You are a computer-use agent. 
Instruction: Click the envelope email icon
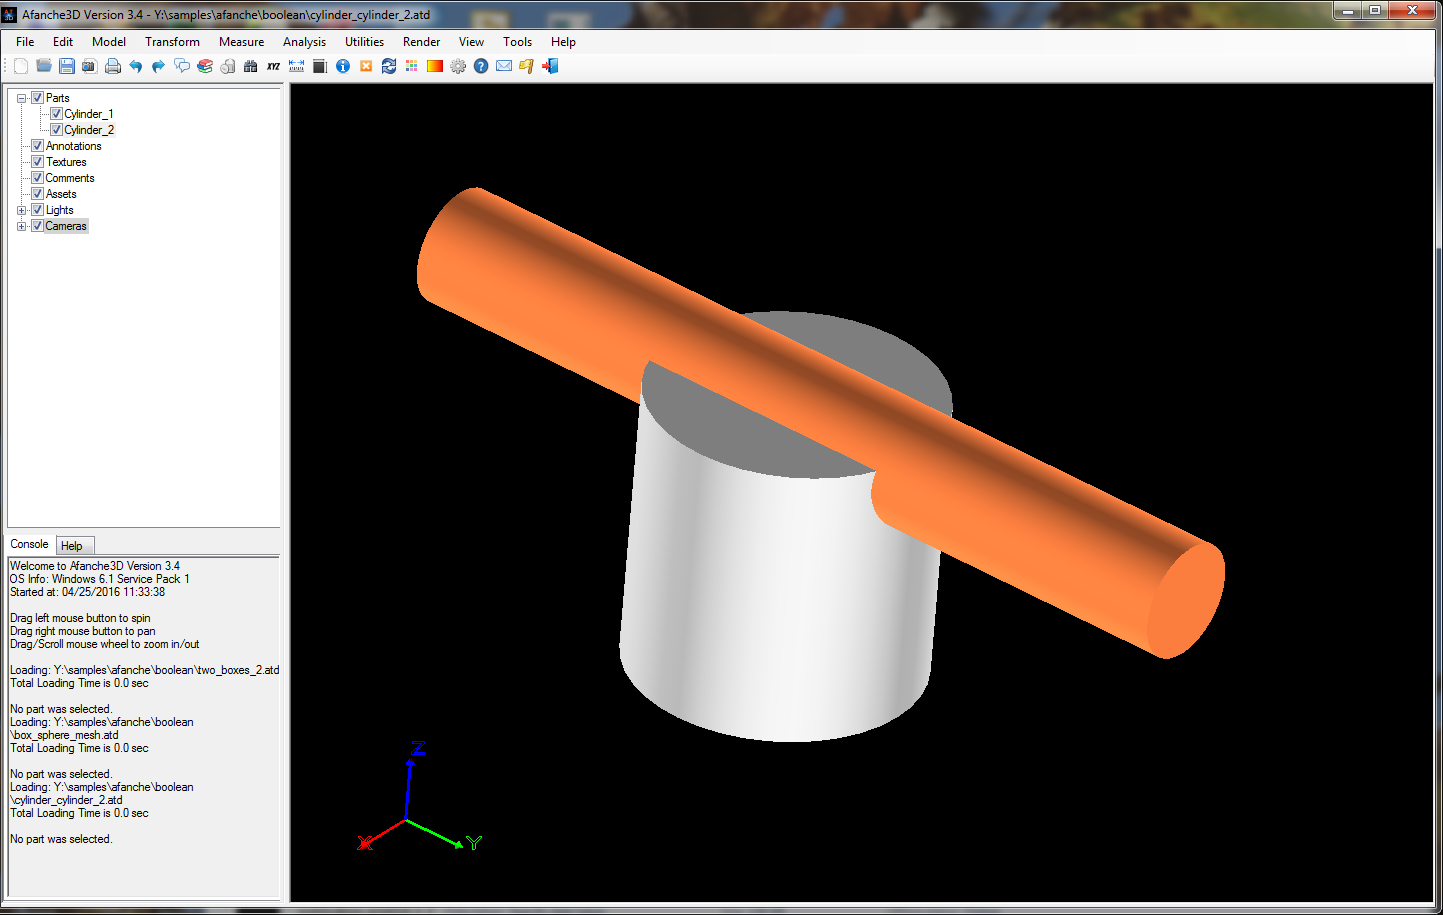tap(504, 66)
